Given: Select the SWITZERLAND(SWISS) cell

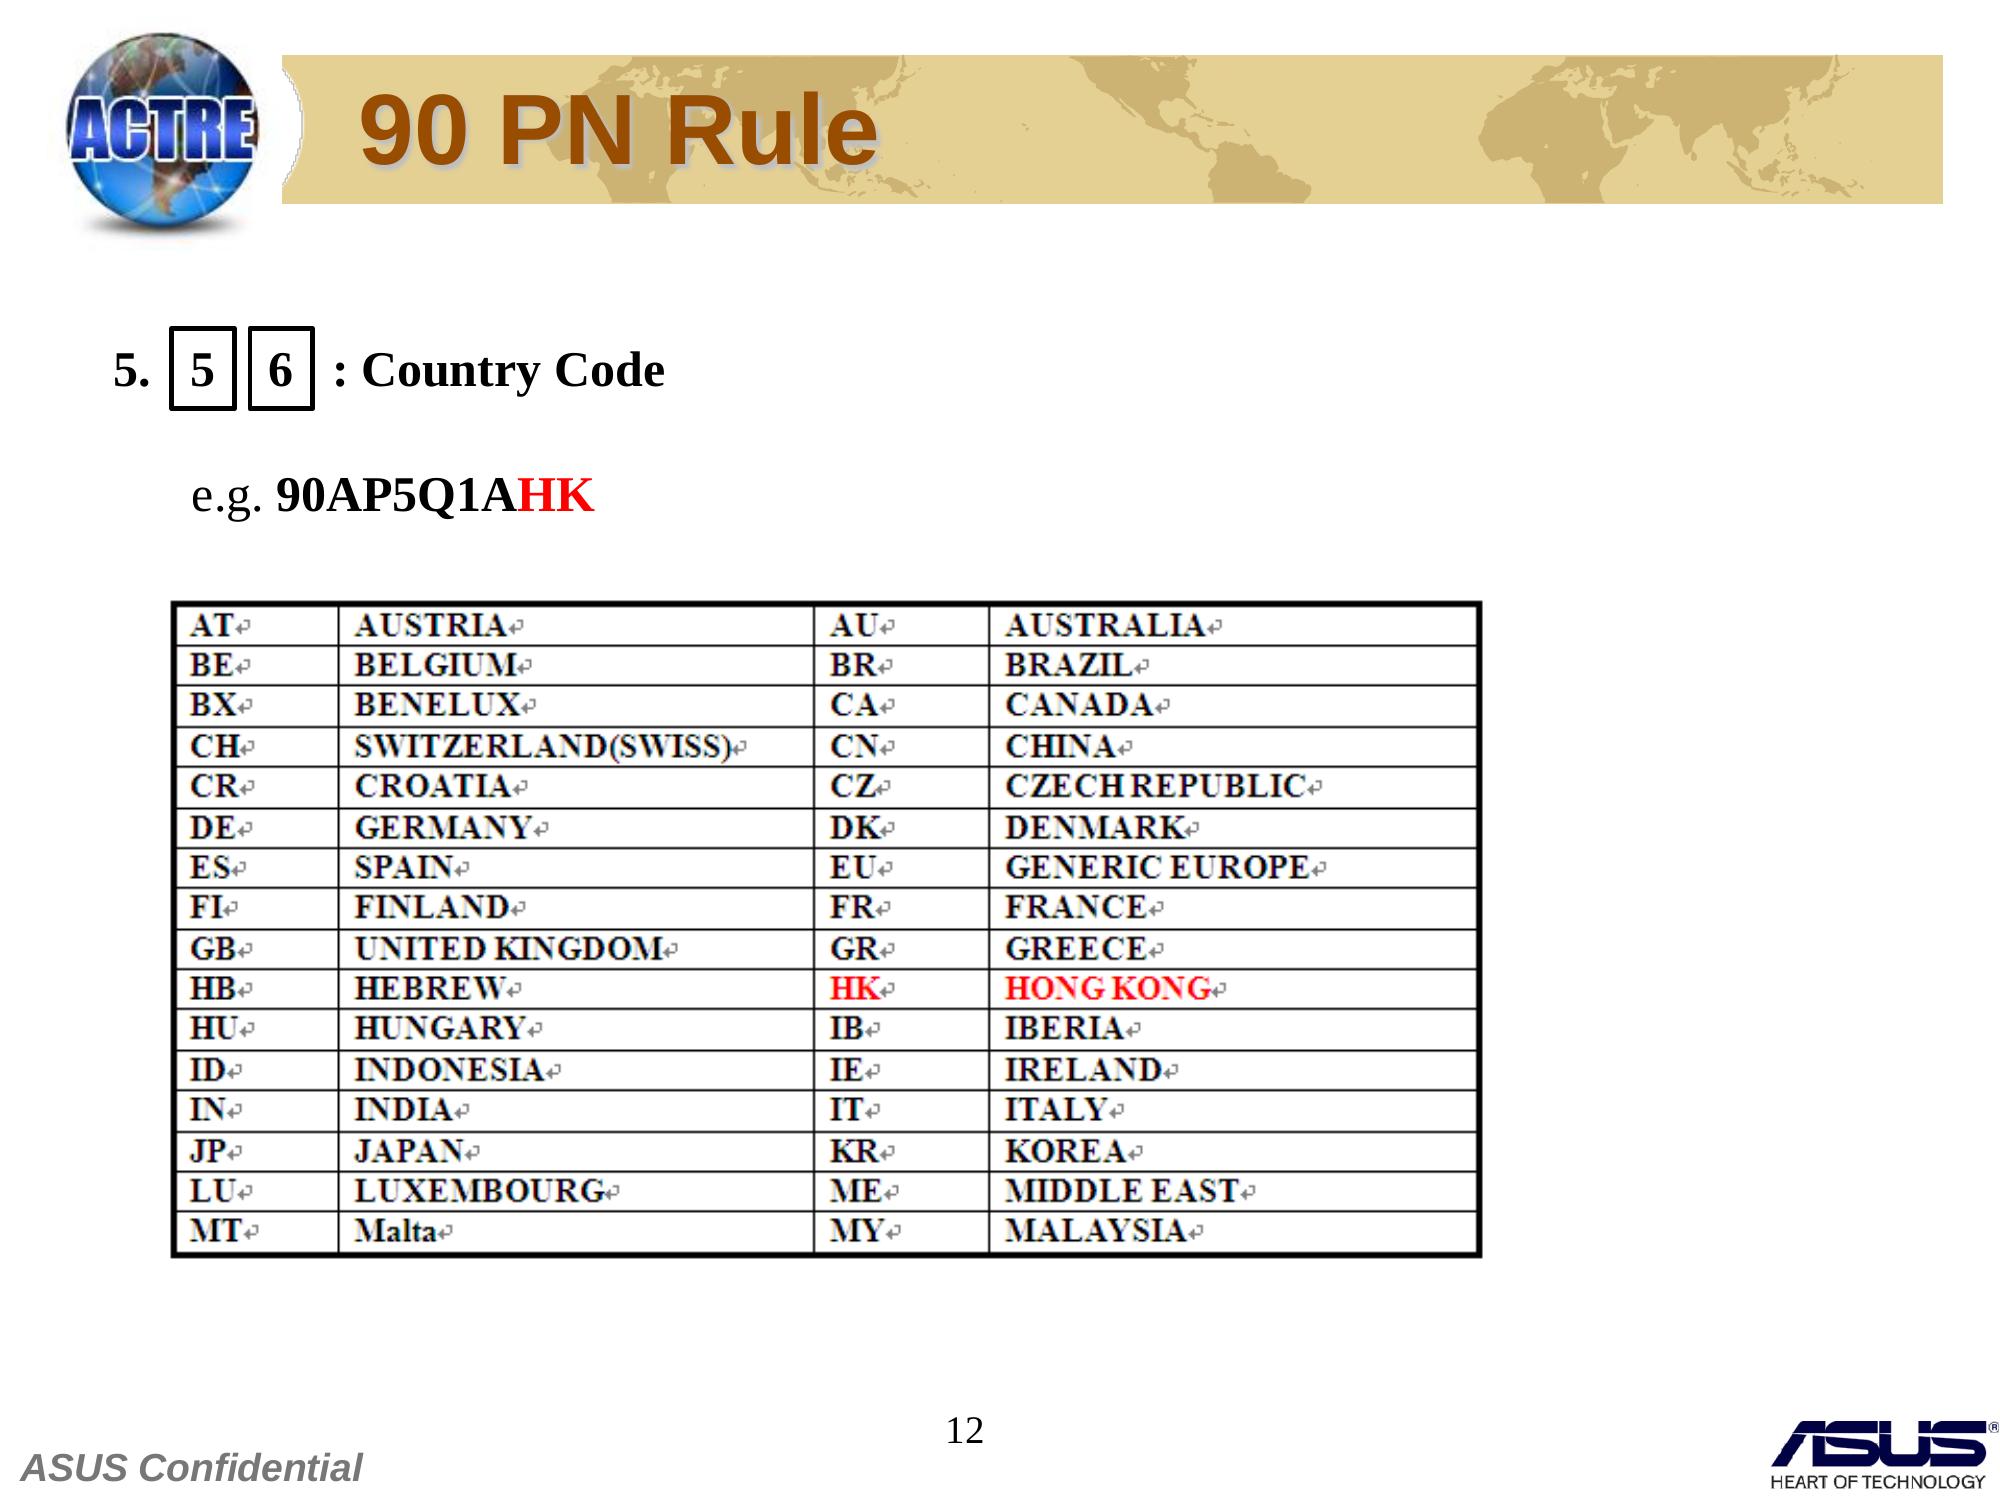Looking at the screenshot, I should [x=543, y=746].
